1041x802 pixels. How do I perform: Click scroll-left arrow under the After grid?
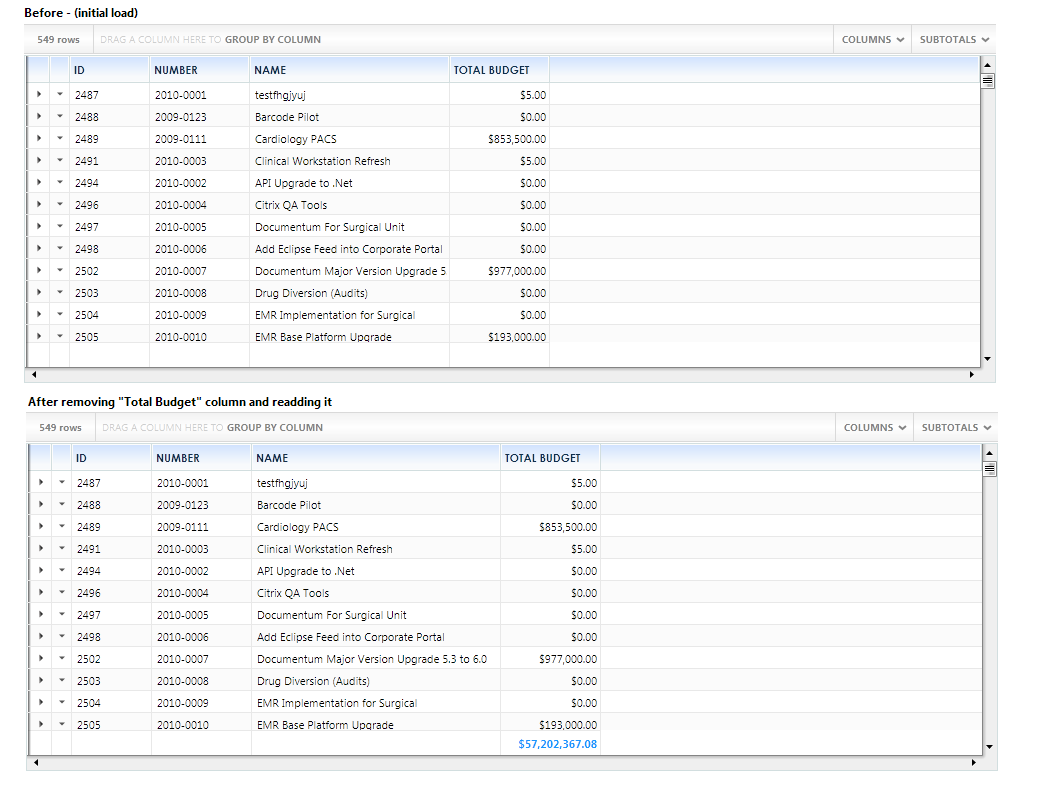click(x=36, y=763)
